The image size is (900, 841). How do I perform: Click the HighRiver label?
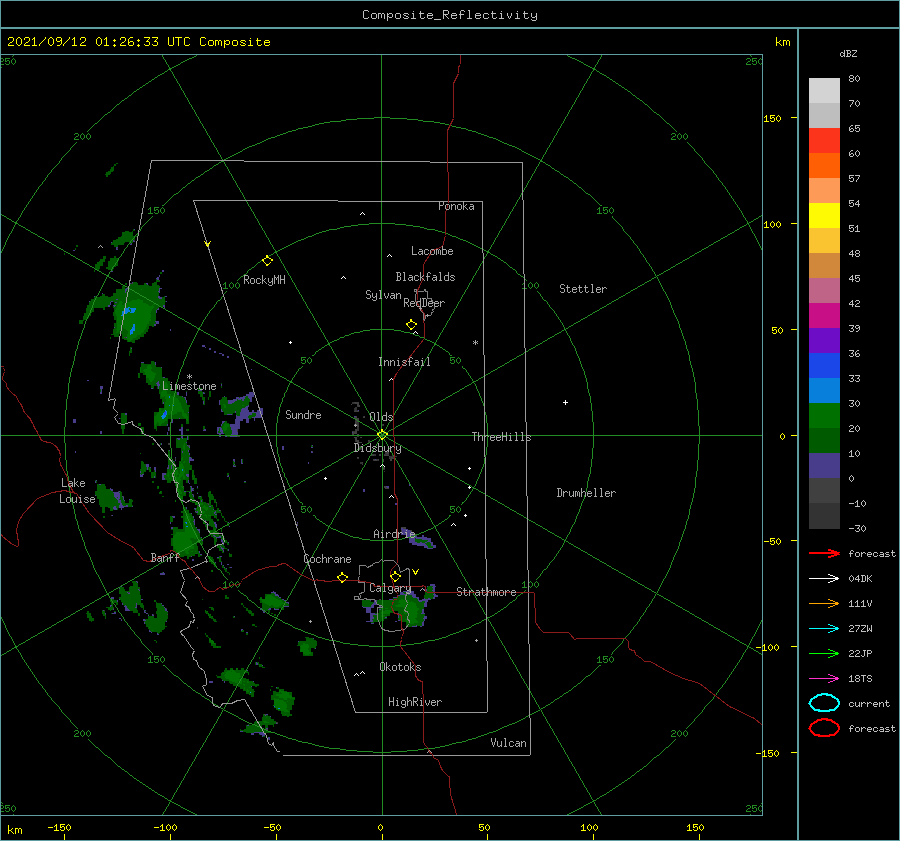click(x=415, y=702)
